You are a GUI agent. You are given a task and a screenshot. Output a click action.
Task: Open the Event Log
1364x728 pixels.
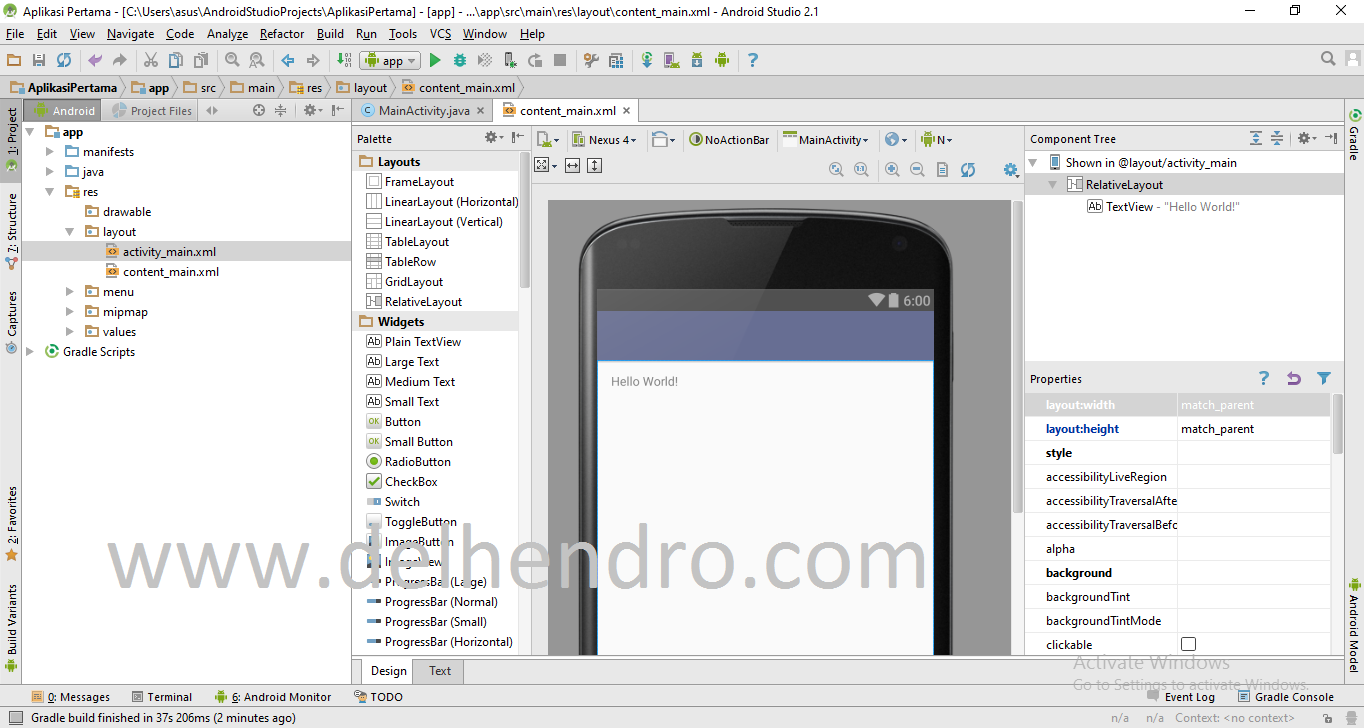1180,697
